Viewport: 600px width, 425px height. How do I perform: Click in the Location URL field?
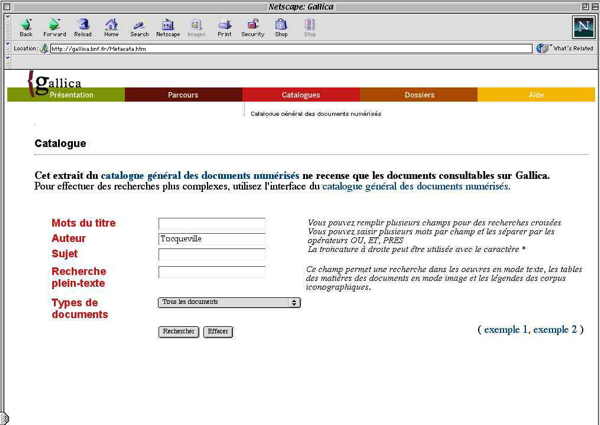point(291,49)
